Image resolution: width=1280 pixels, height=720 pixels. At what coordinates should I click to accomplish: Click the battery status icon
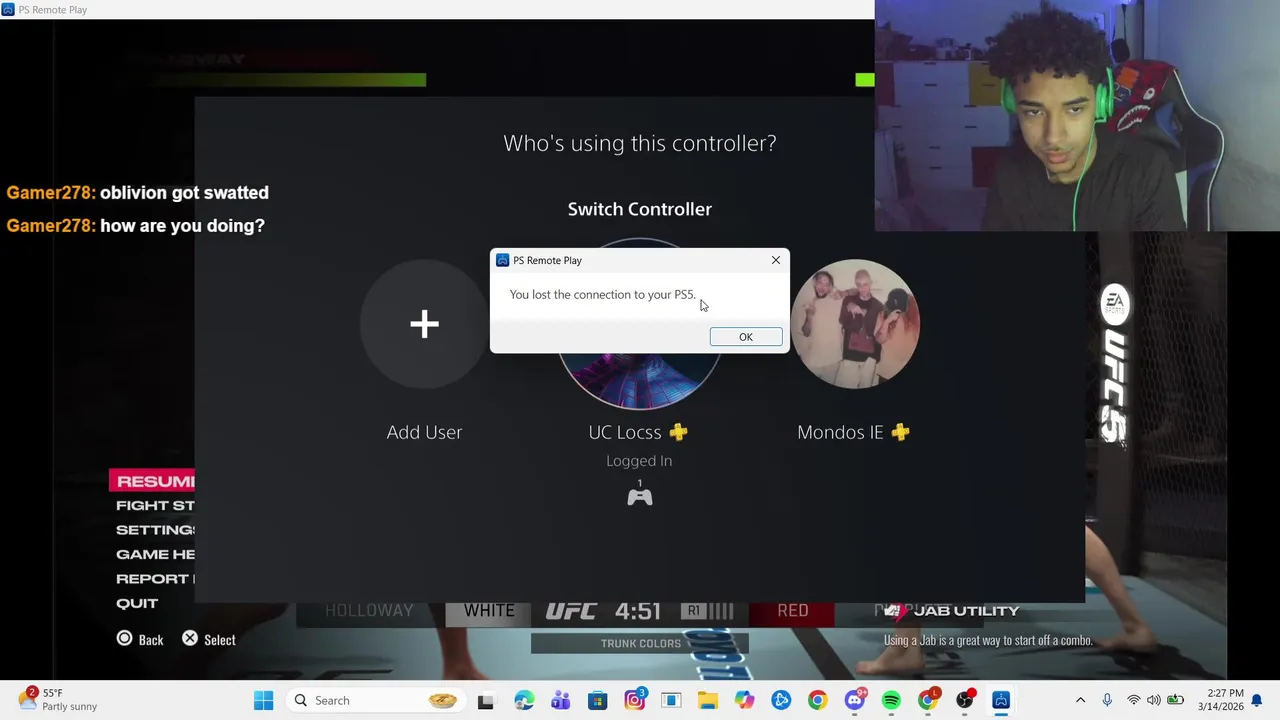point(1176,700)
